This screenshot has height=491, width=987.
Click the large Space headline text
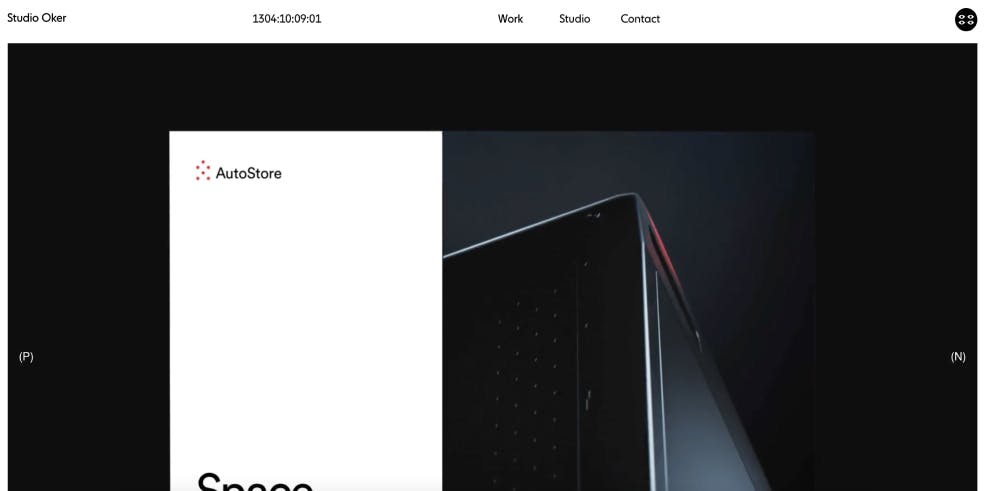coord(255,482)
